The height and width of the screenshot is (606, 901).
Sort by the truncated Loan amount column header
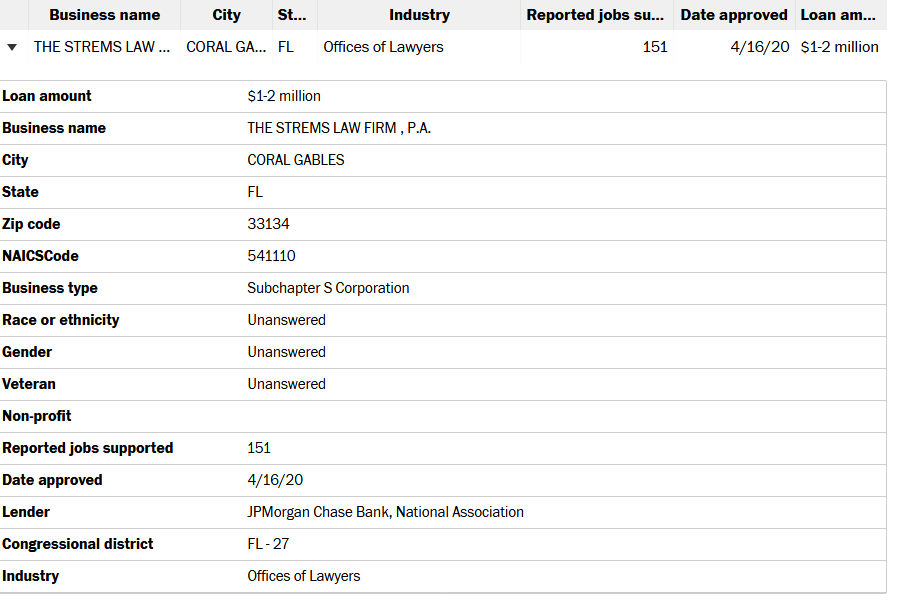click(x=838, y=15)
